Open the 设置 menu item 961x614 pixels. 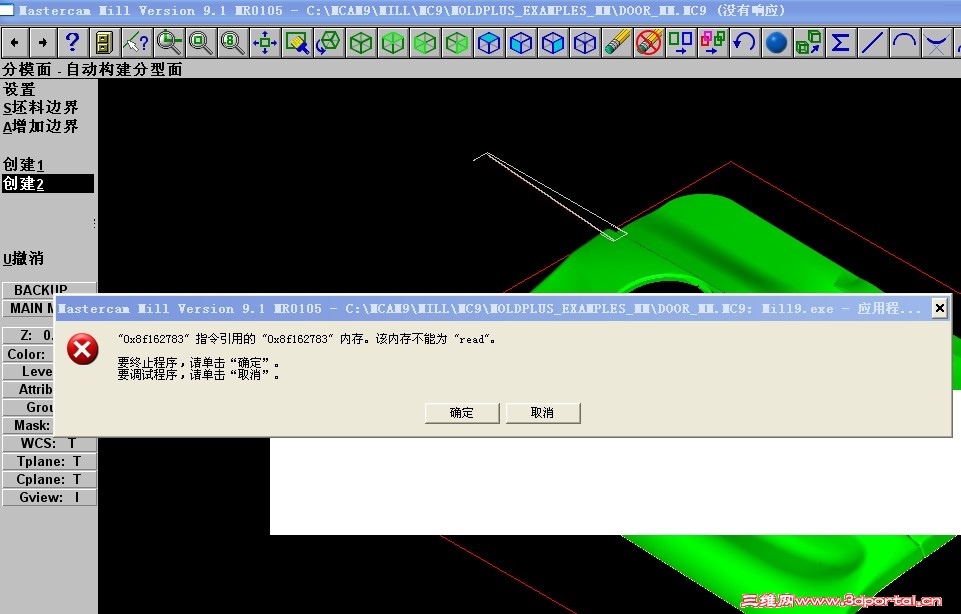[x=19, y=89]
